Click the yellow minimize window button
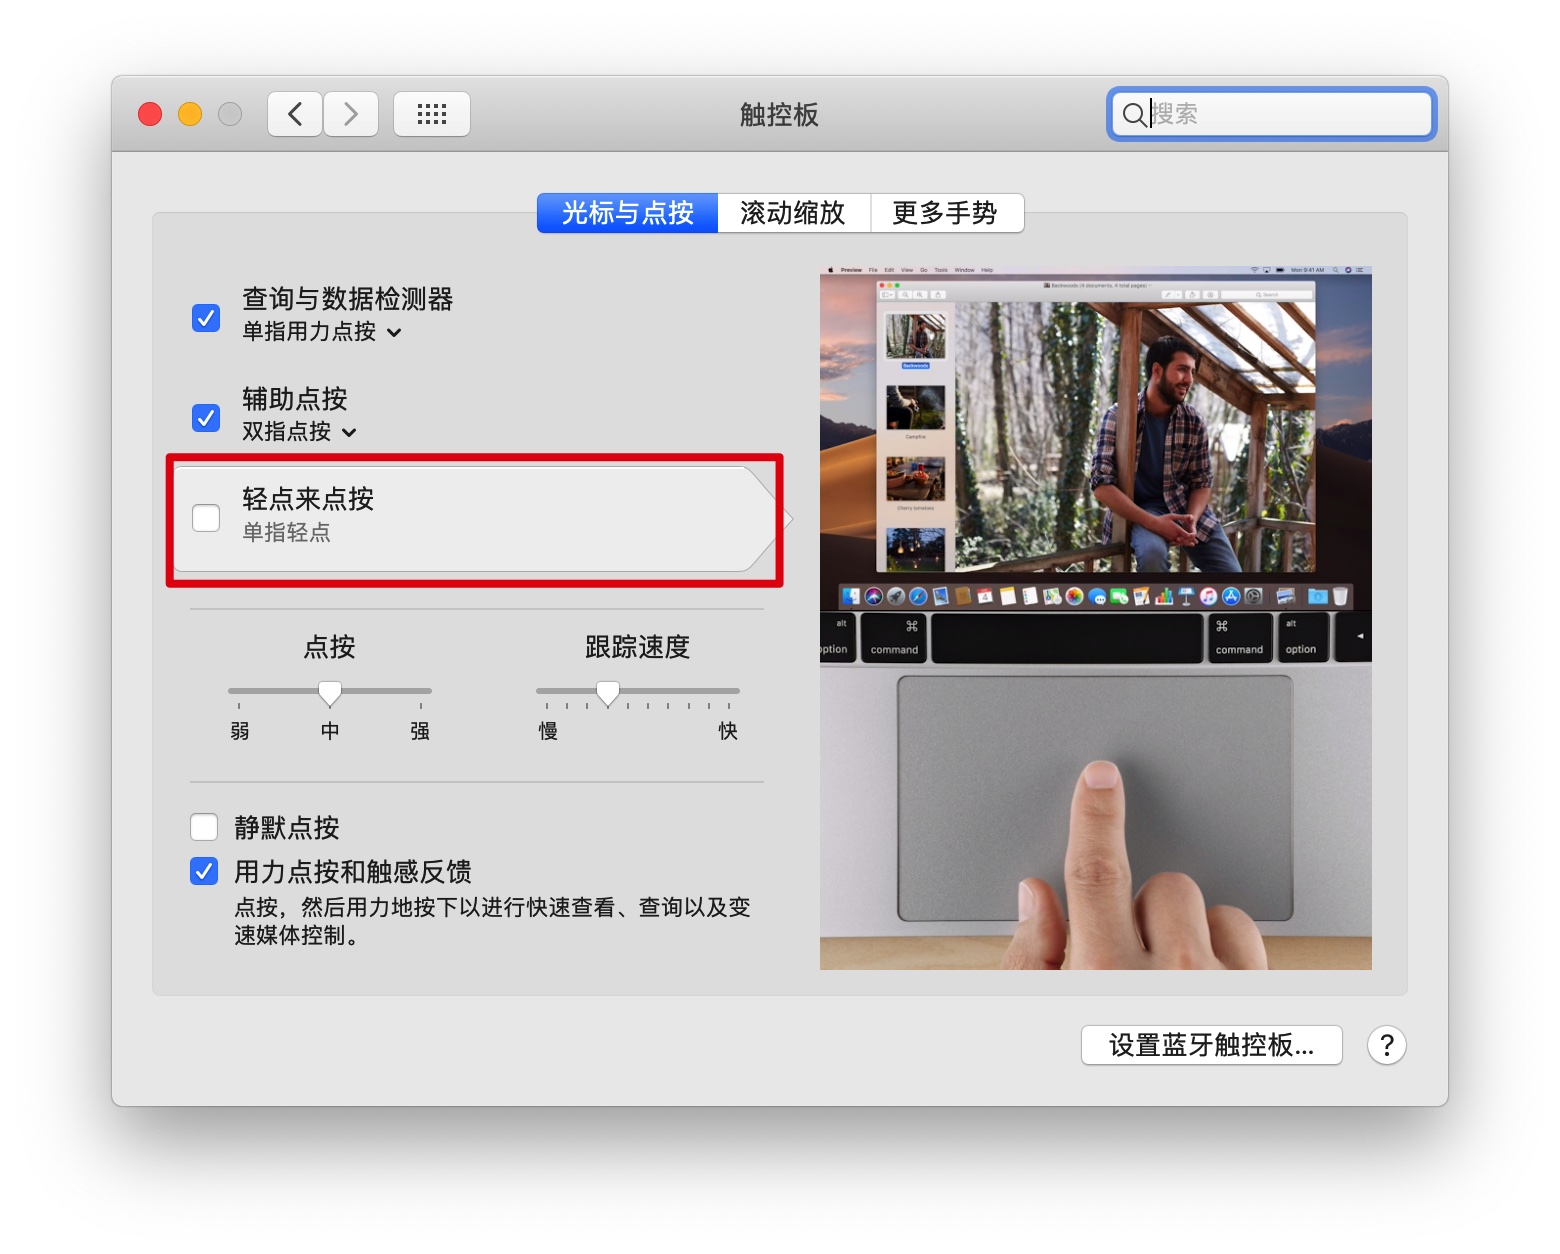The width and height of the screenshot is (1560, 1254). (x=190, y=114)
